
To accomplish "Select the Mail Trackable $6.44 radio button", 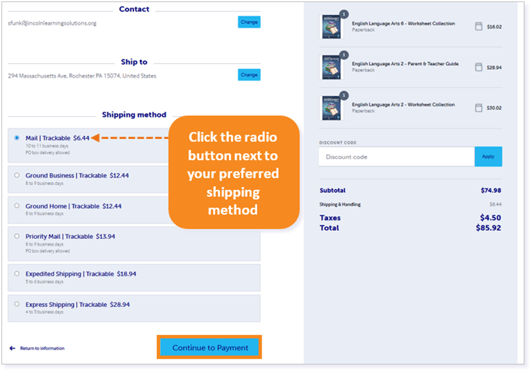I will coord(17,138).
